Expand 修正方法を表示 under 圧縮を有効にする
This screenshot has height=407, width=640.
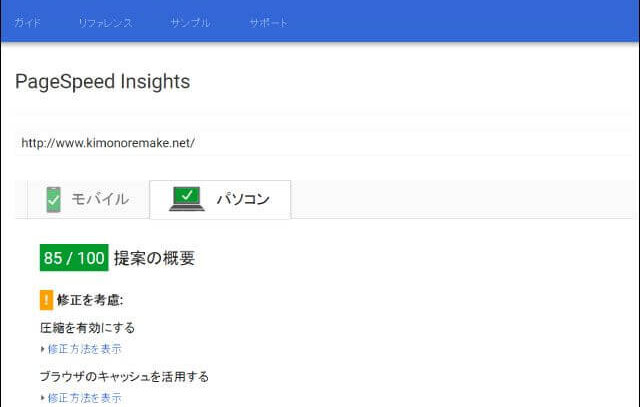tap(84, 349)
